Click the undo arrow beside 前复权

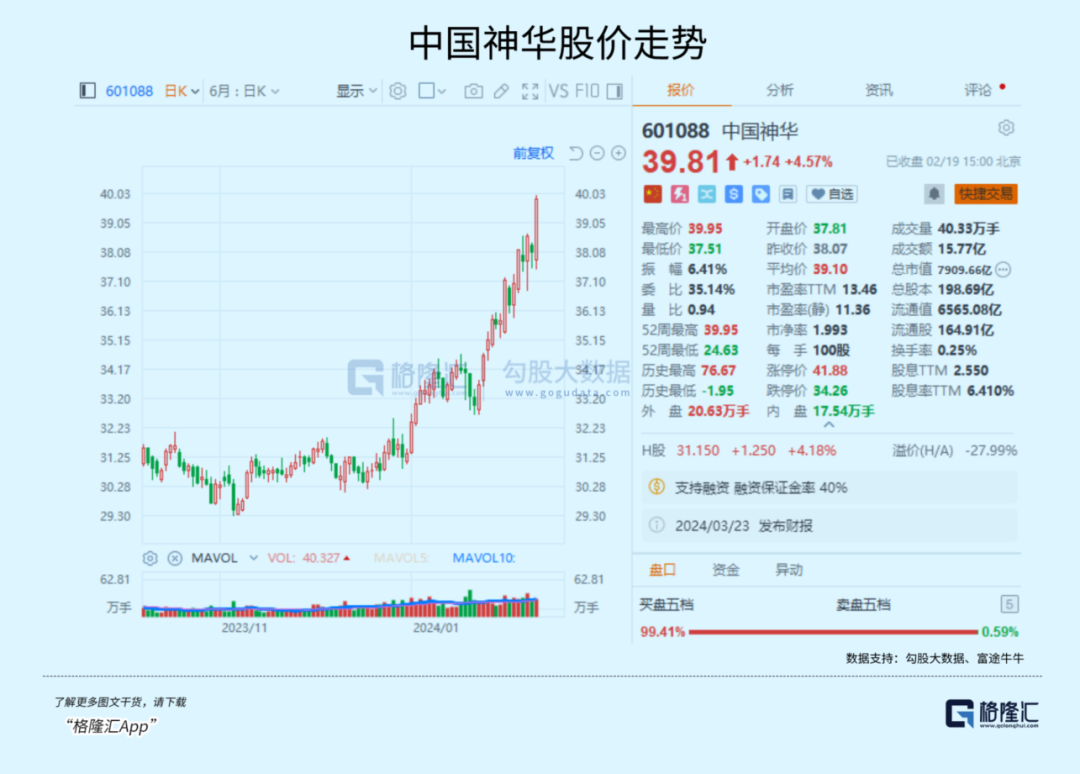[575, 153]
